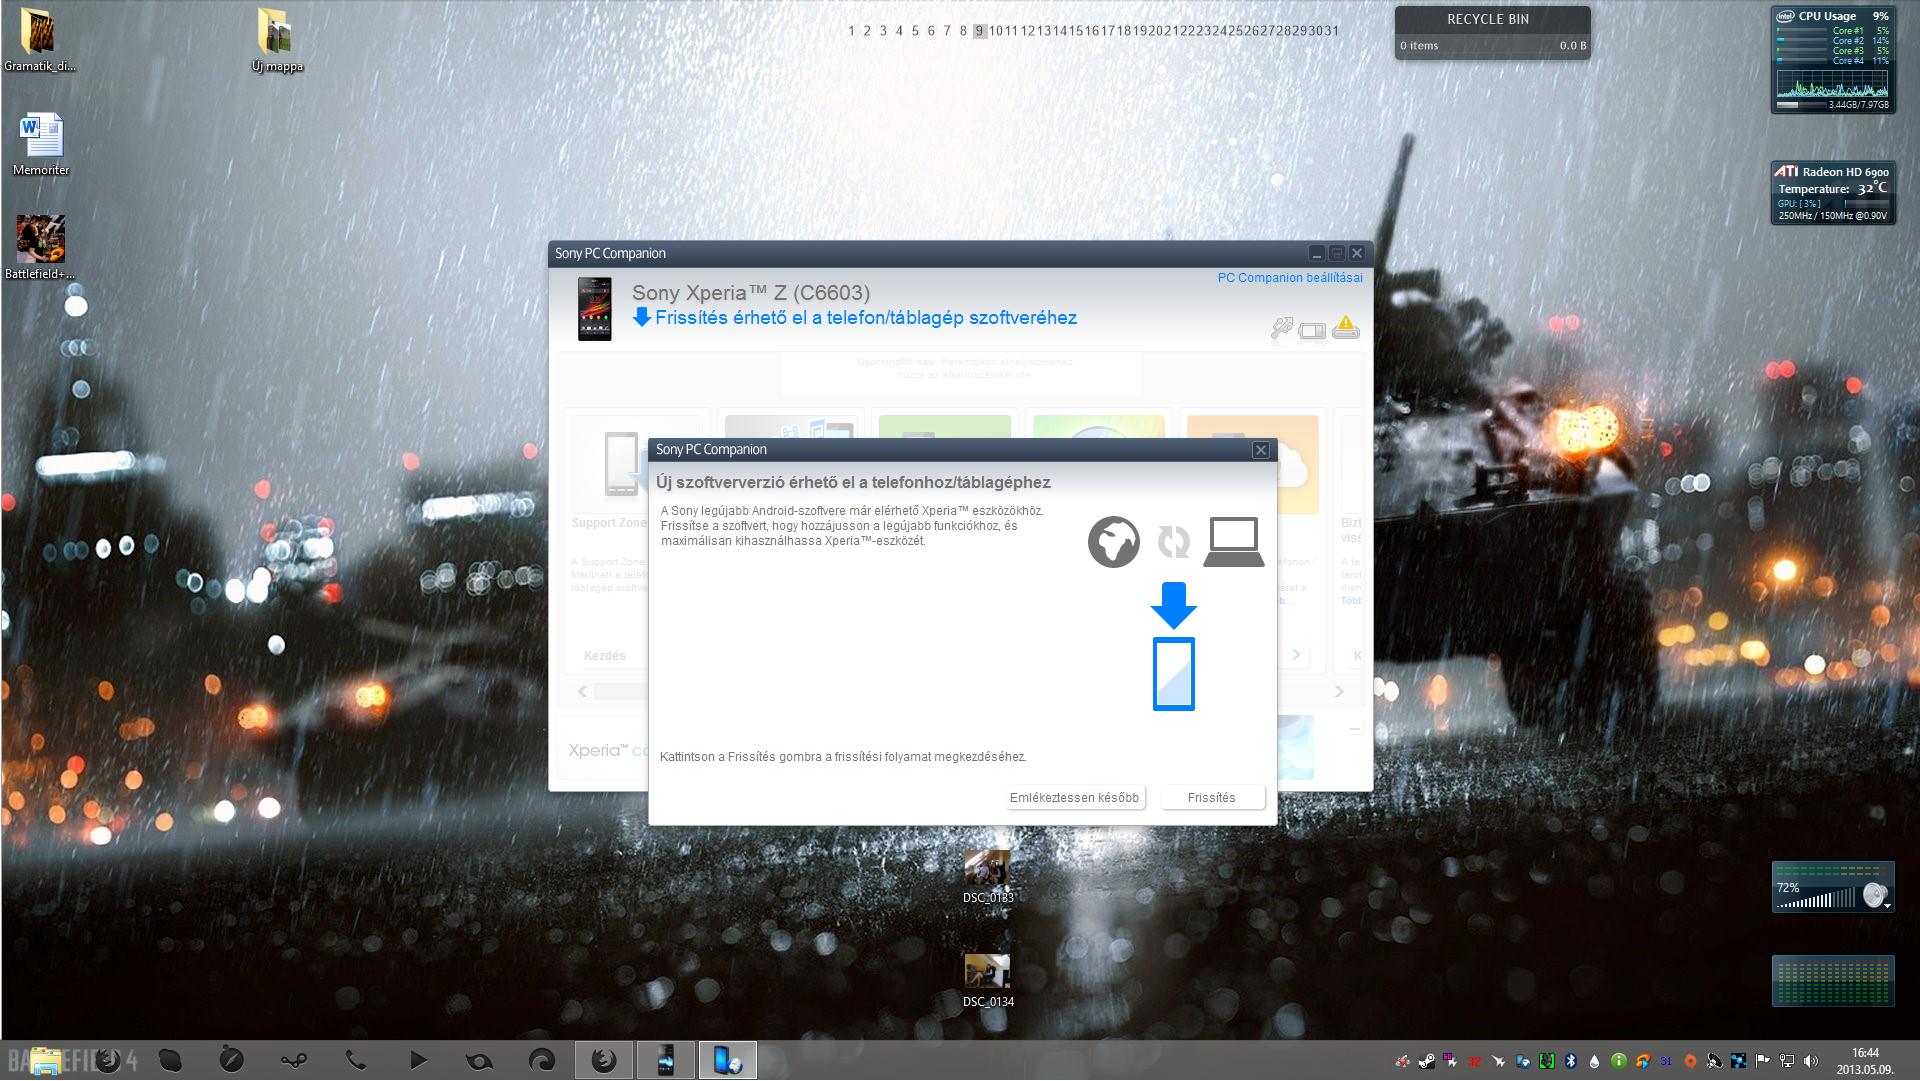Open the Gramatik folder on the desktop
This screenshot has width=1920, height=1081.
pyautogui.click(x=39, y=40)
